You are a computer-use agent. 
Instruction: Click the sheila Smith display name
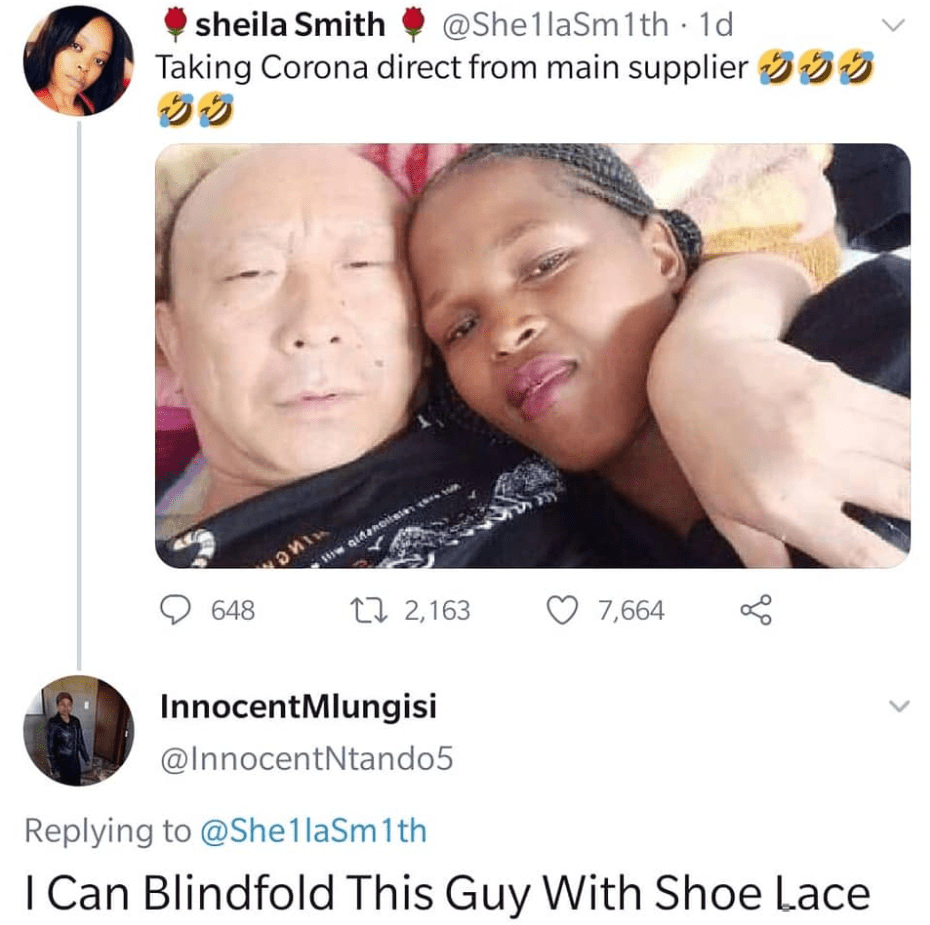pyautogui.click(x=290, y=24)
